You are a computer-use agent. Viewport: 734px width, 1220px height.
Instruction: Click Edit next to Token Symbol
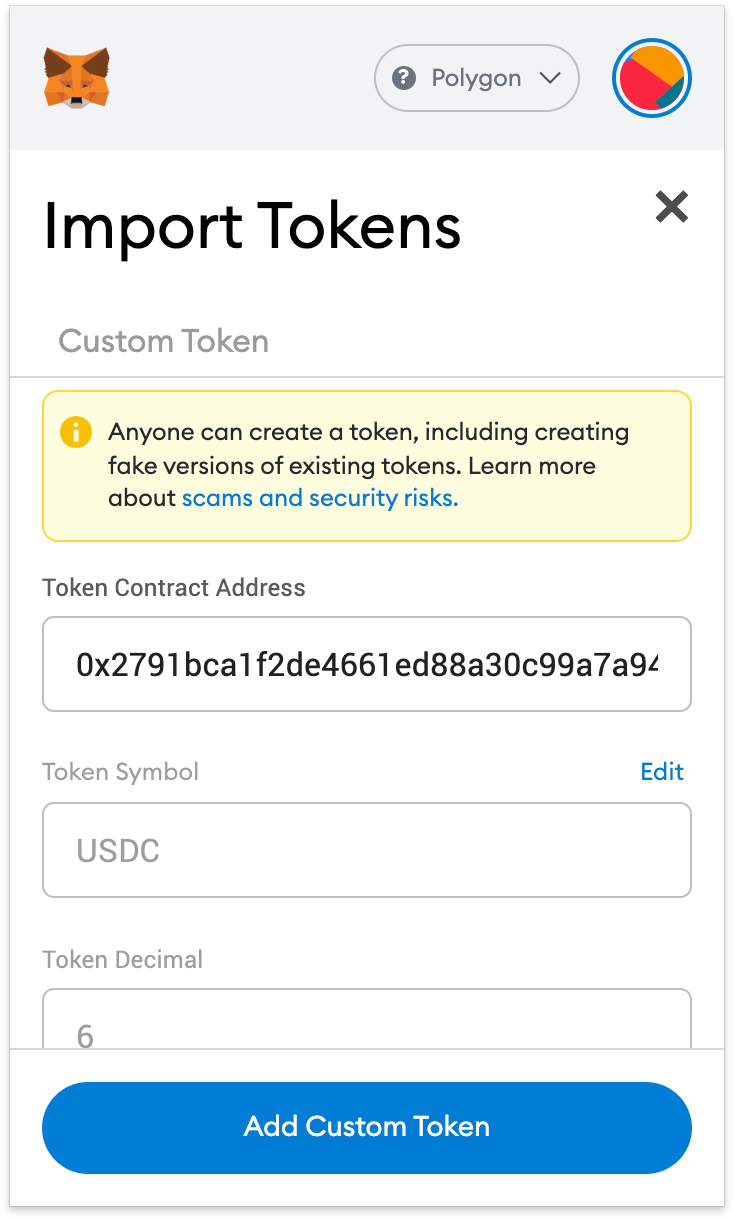pos(661,771)
